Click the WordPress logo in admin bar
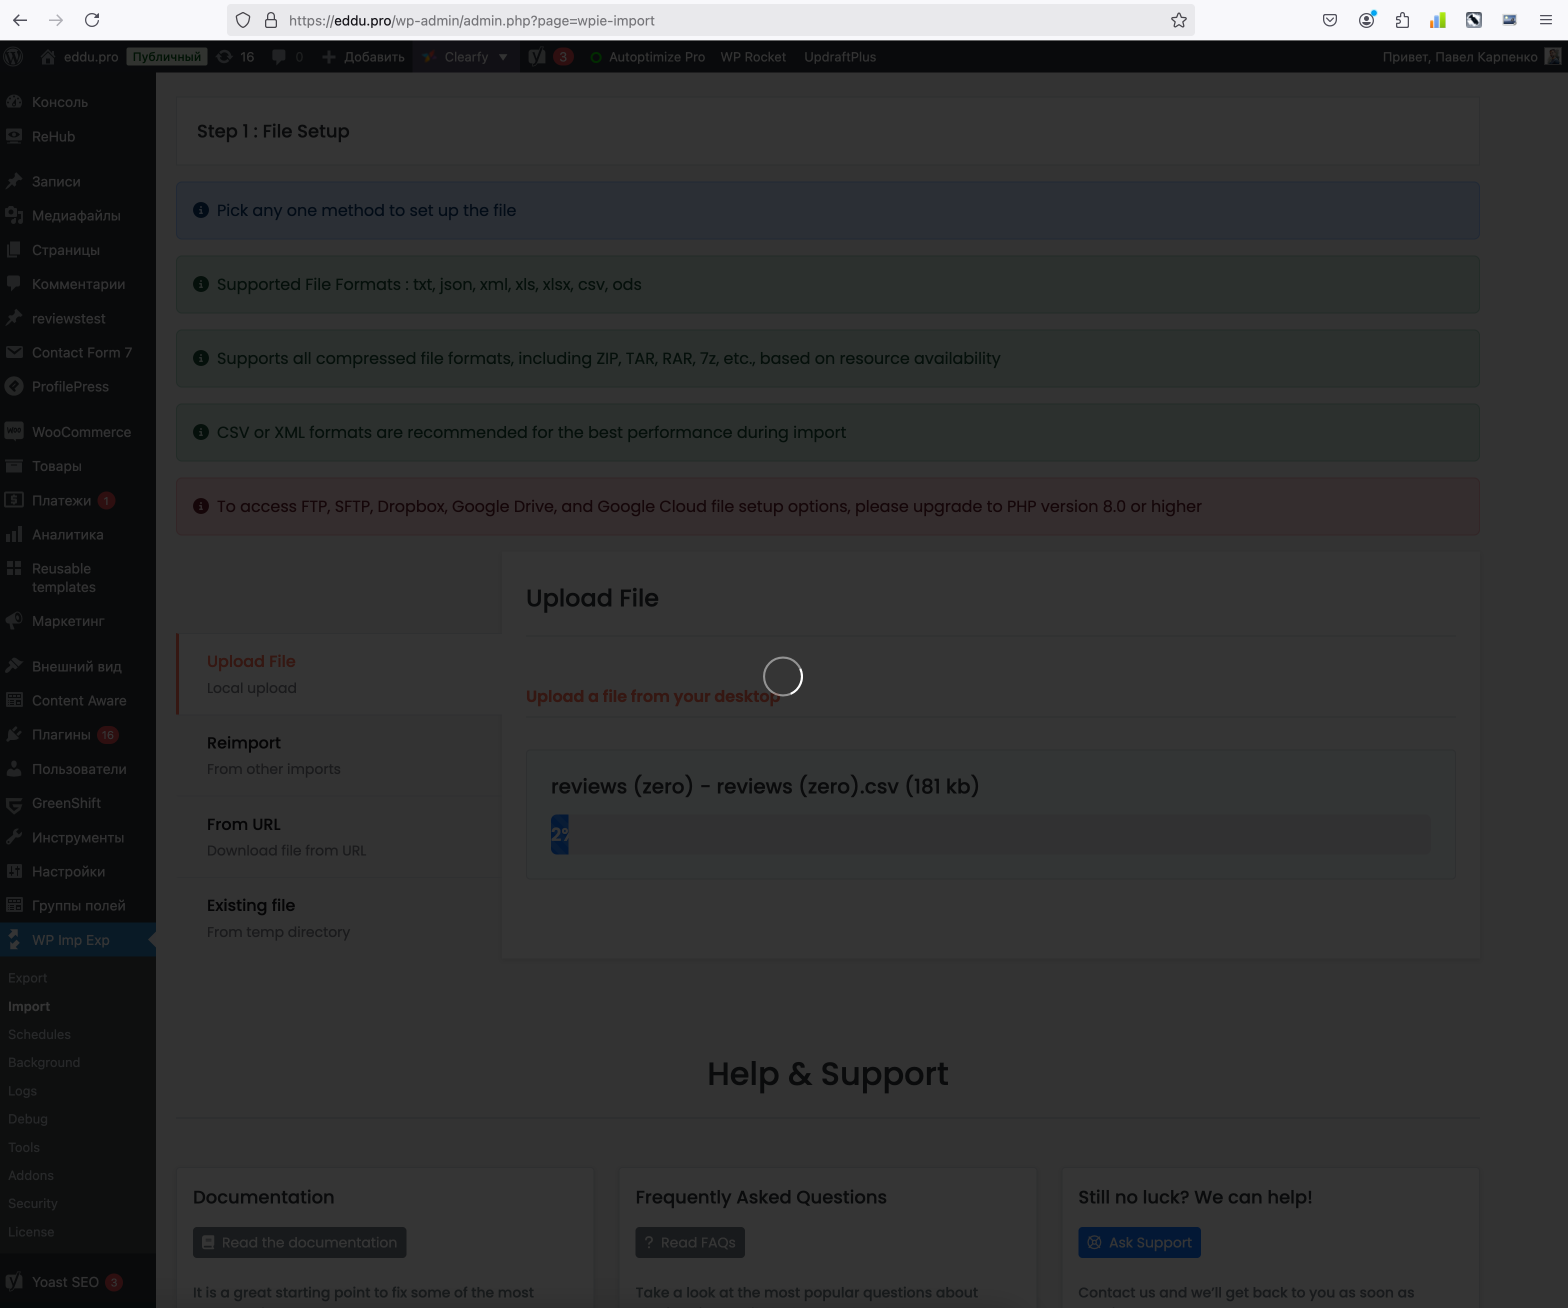 (14, 57)
